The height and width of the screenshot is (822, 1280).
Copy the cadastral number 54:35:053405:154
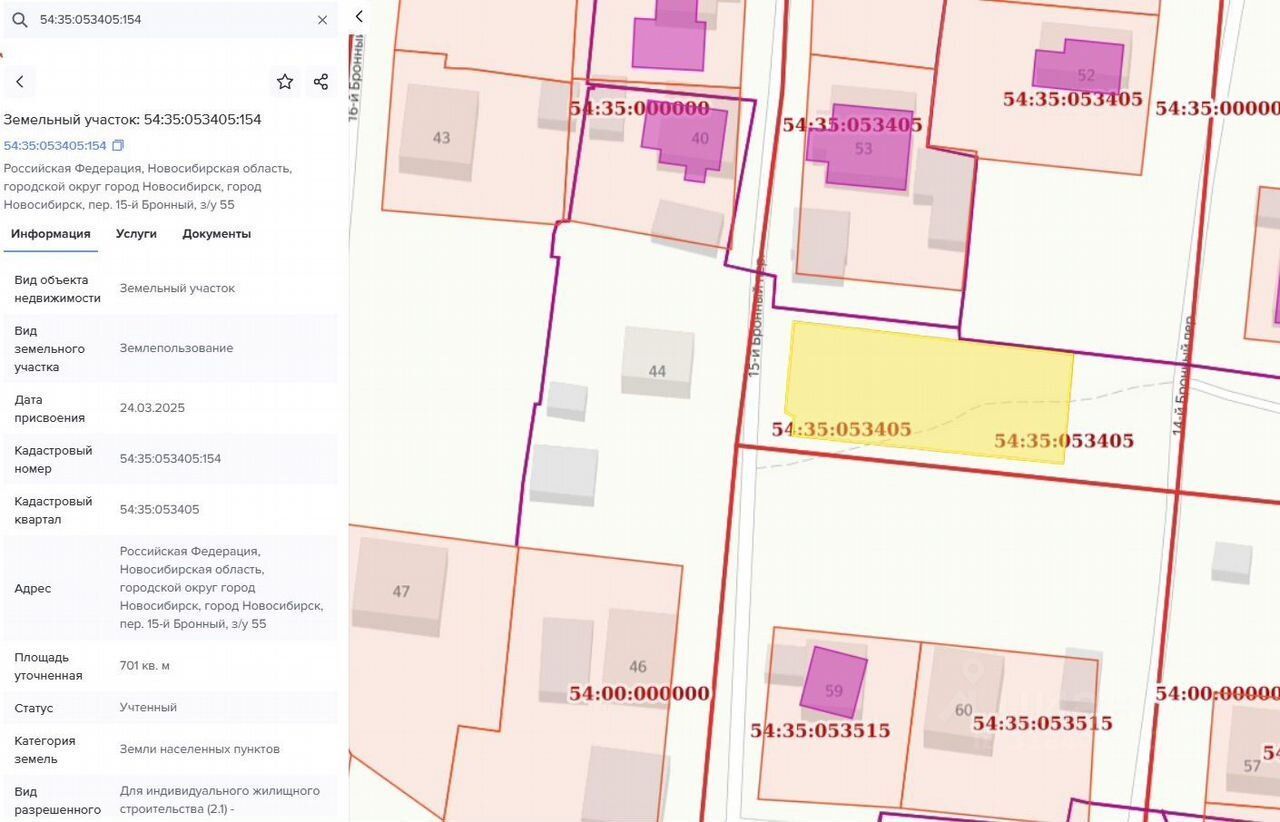(118, 146)
